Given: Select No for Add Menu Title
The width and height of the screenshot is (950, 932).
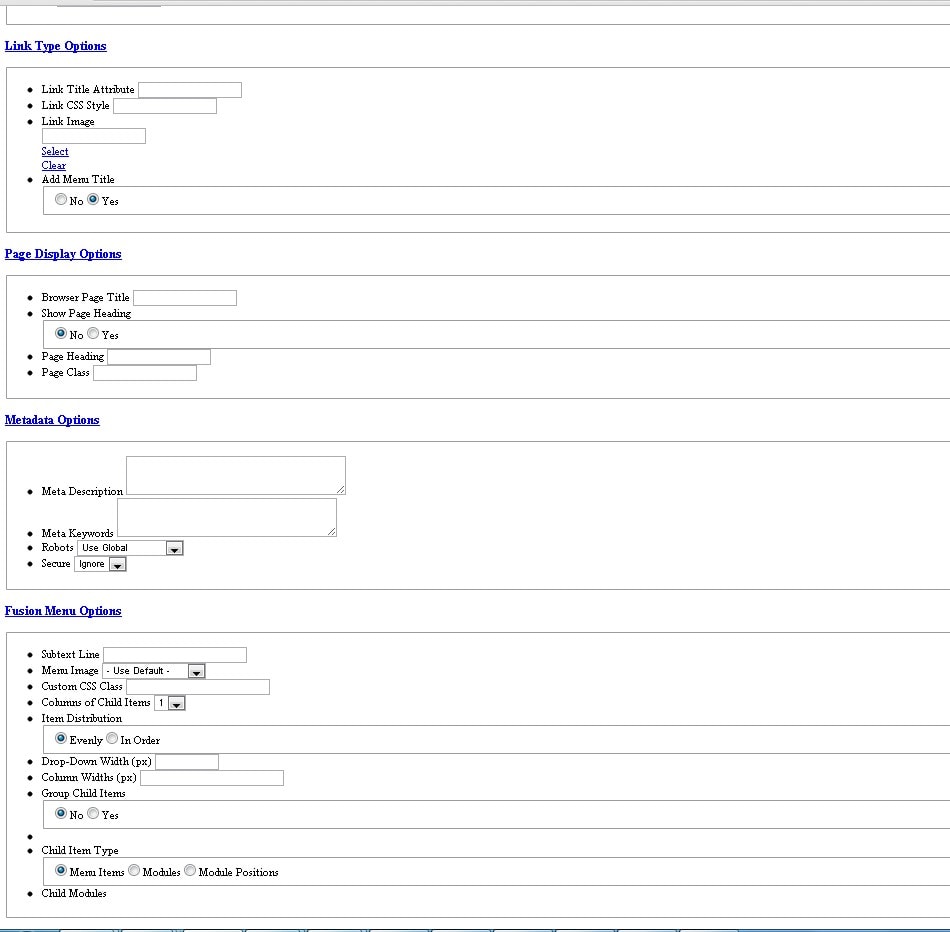Looking at the screenshot, I should coord(61,200).
